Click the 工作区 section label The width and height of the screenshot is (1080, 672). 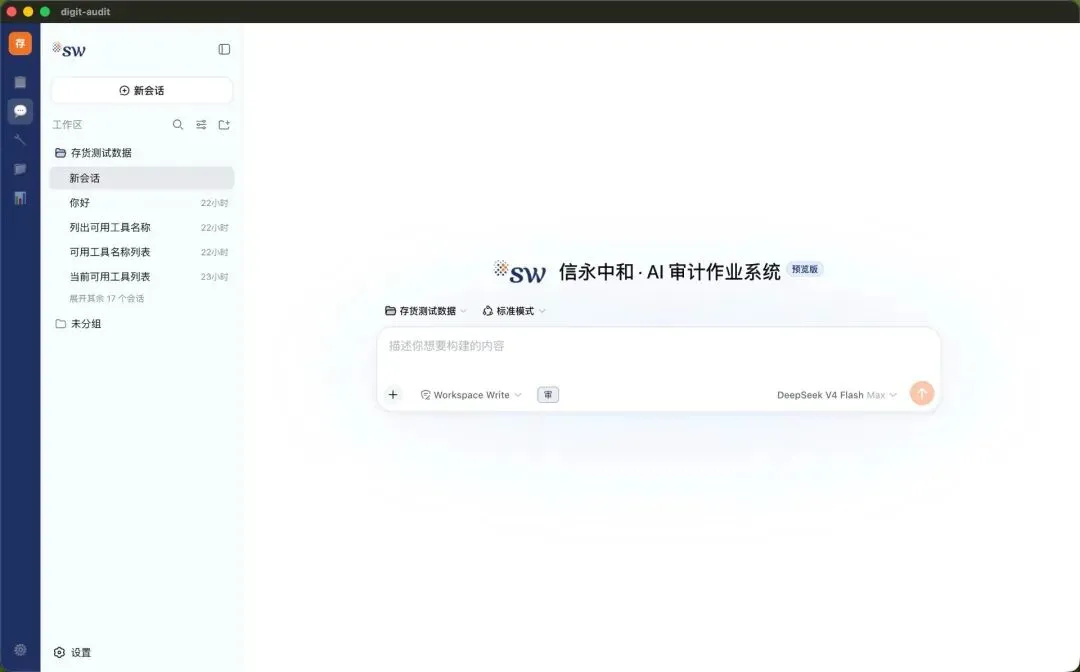point(68,125)
